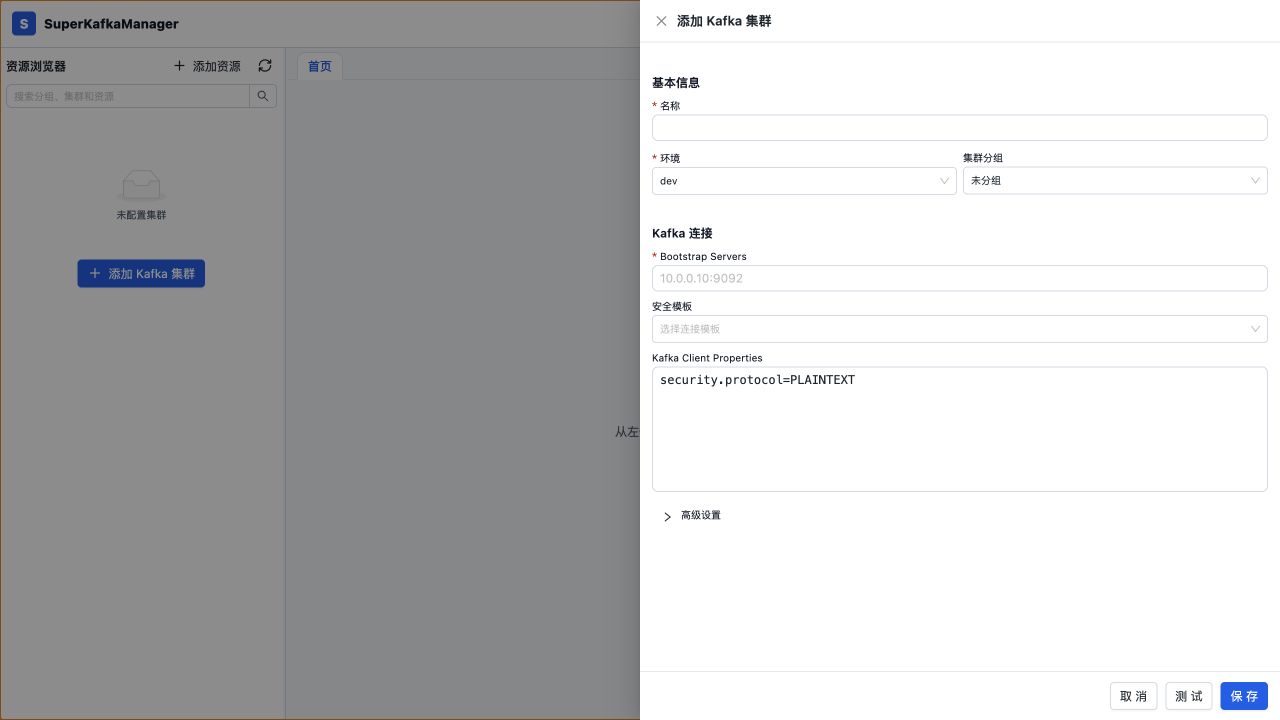Click the 资源浏览器 panel title
The height and width of the screenshot is (720, 1280).
(x=36, y=66)
